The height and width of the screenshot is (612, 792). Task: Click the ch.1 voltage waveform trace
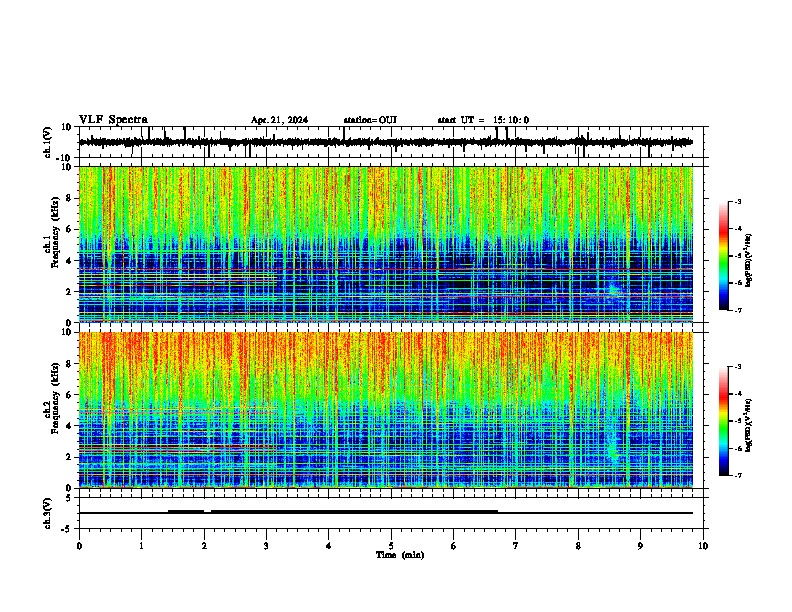386,142
